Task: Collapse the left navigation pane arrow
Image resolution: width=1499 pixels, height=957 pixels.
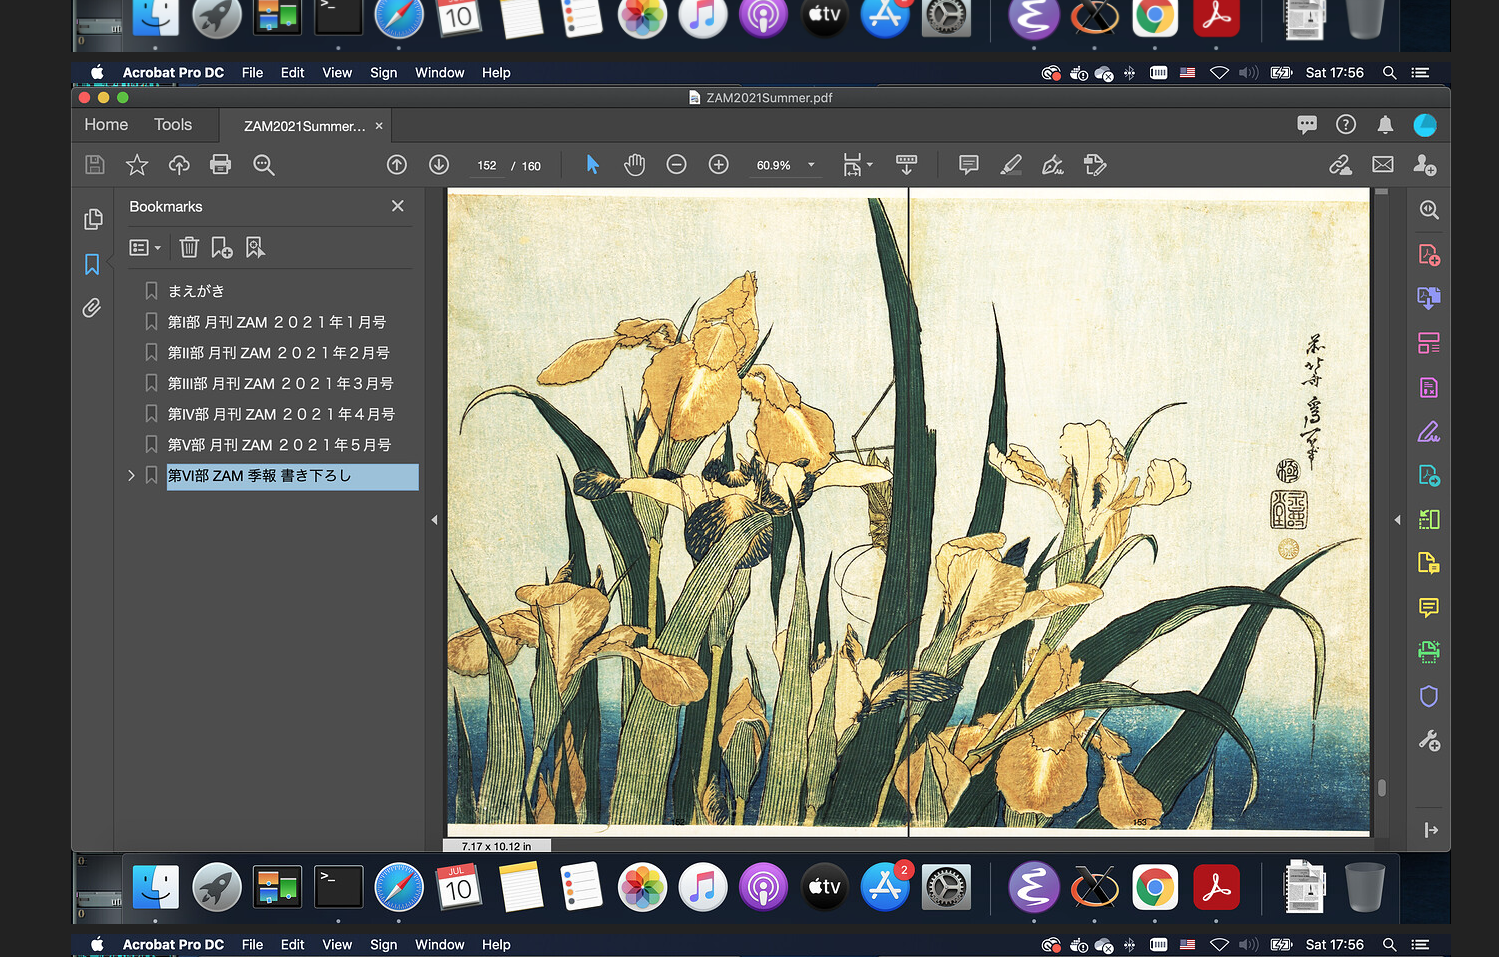Action: pyautogui.click(x=434, y=520)
